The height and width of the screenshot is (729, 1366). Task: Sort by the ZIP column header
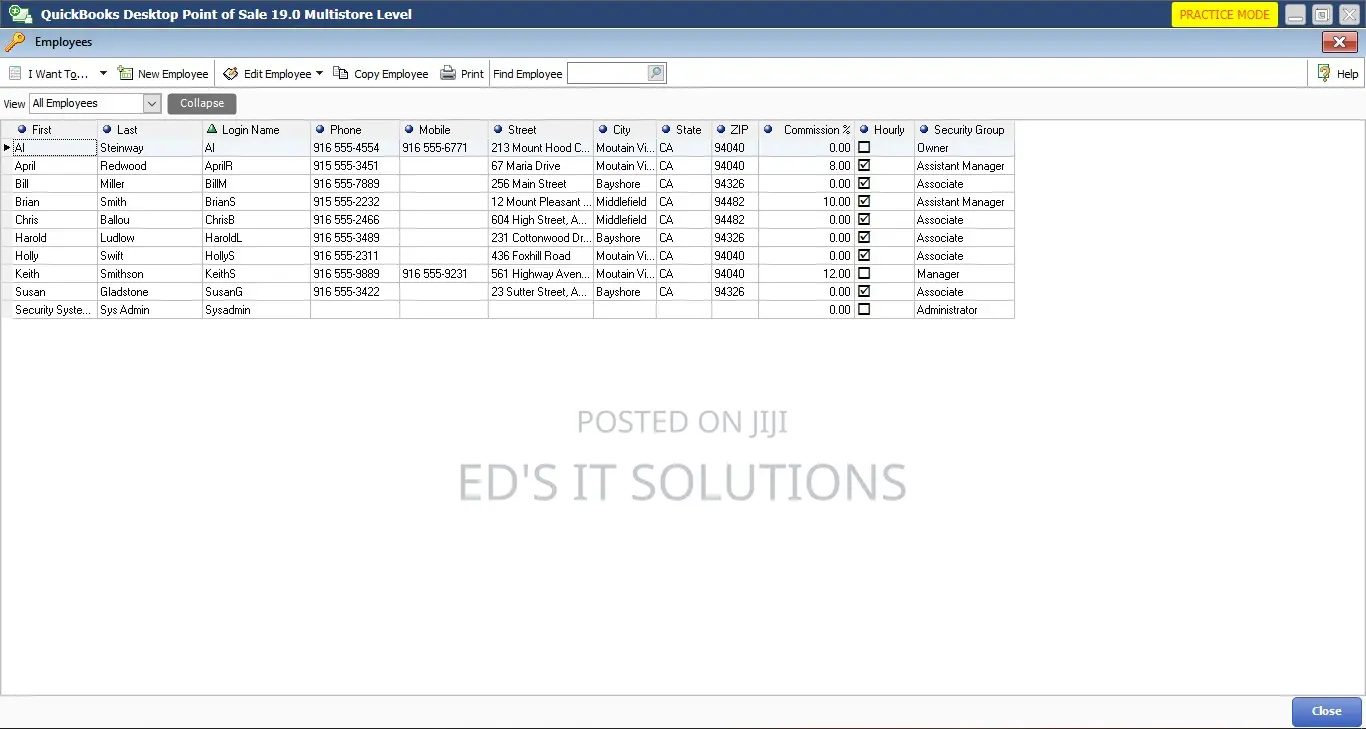click(x=735, y=130)
